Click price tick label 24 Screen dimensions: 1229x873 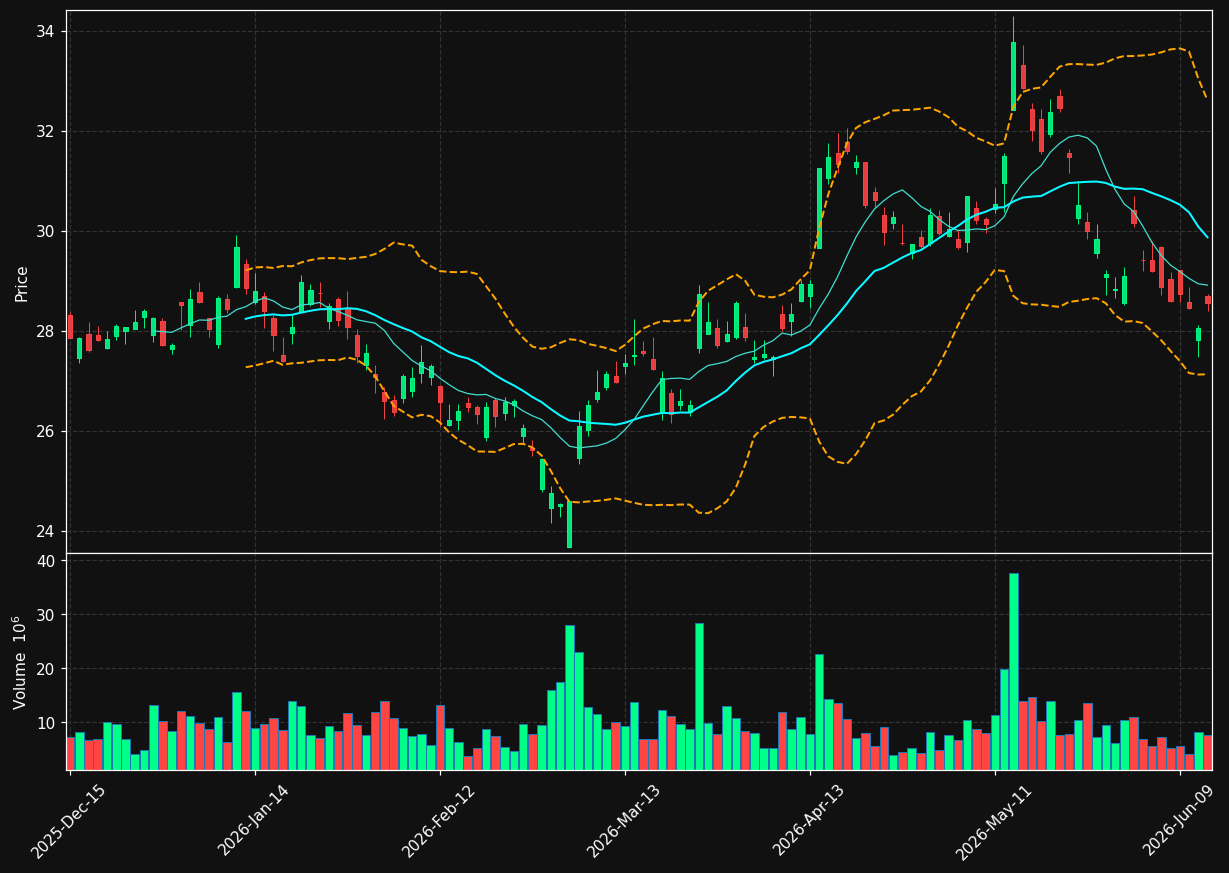point(47,532)
